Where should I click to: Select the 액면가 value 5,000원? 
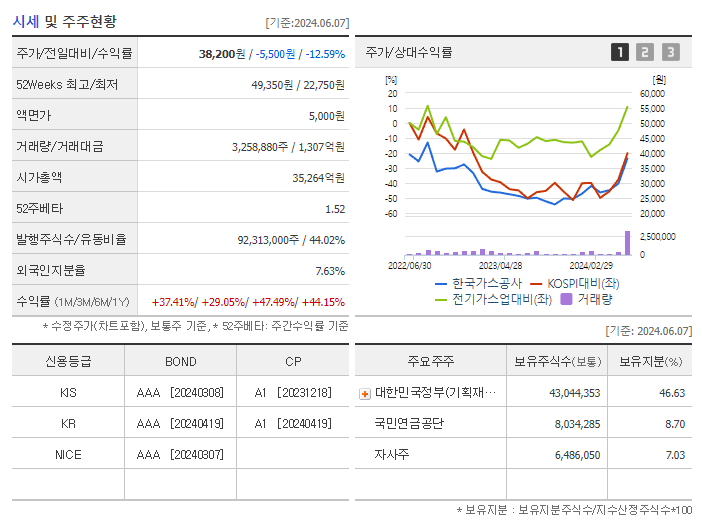tap(326, 116)
